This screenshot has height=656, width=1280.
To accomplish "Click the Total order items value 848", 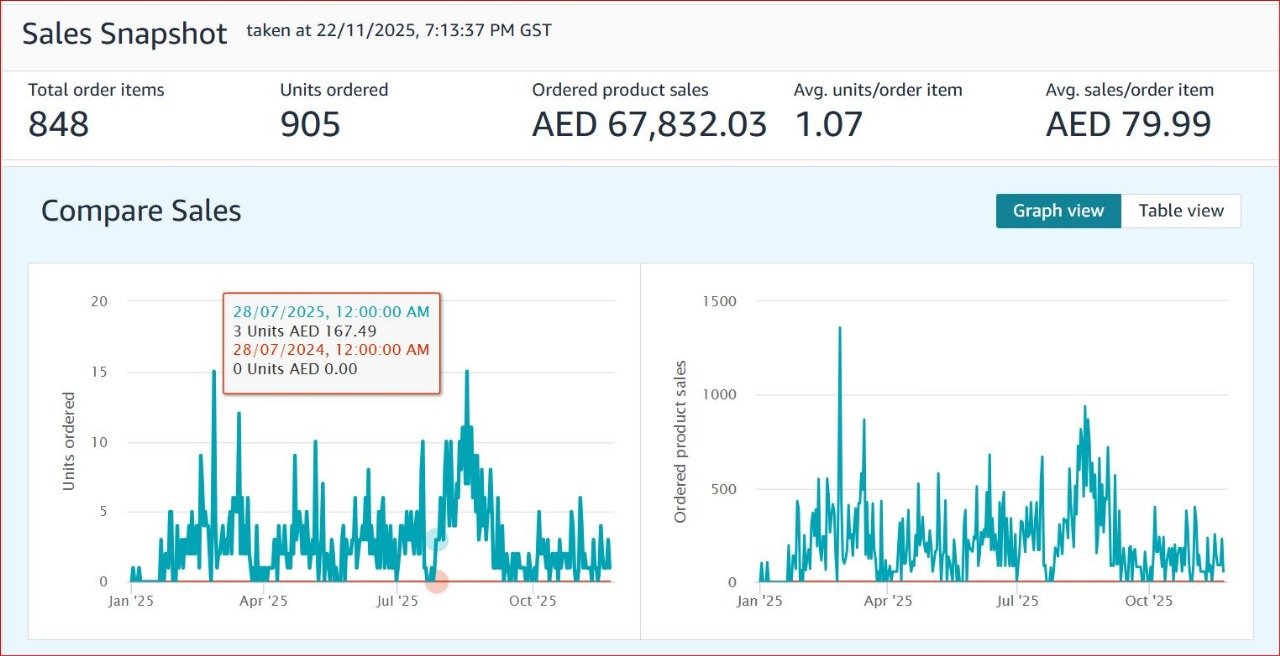I will [x=59, y=125].
